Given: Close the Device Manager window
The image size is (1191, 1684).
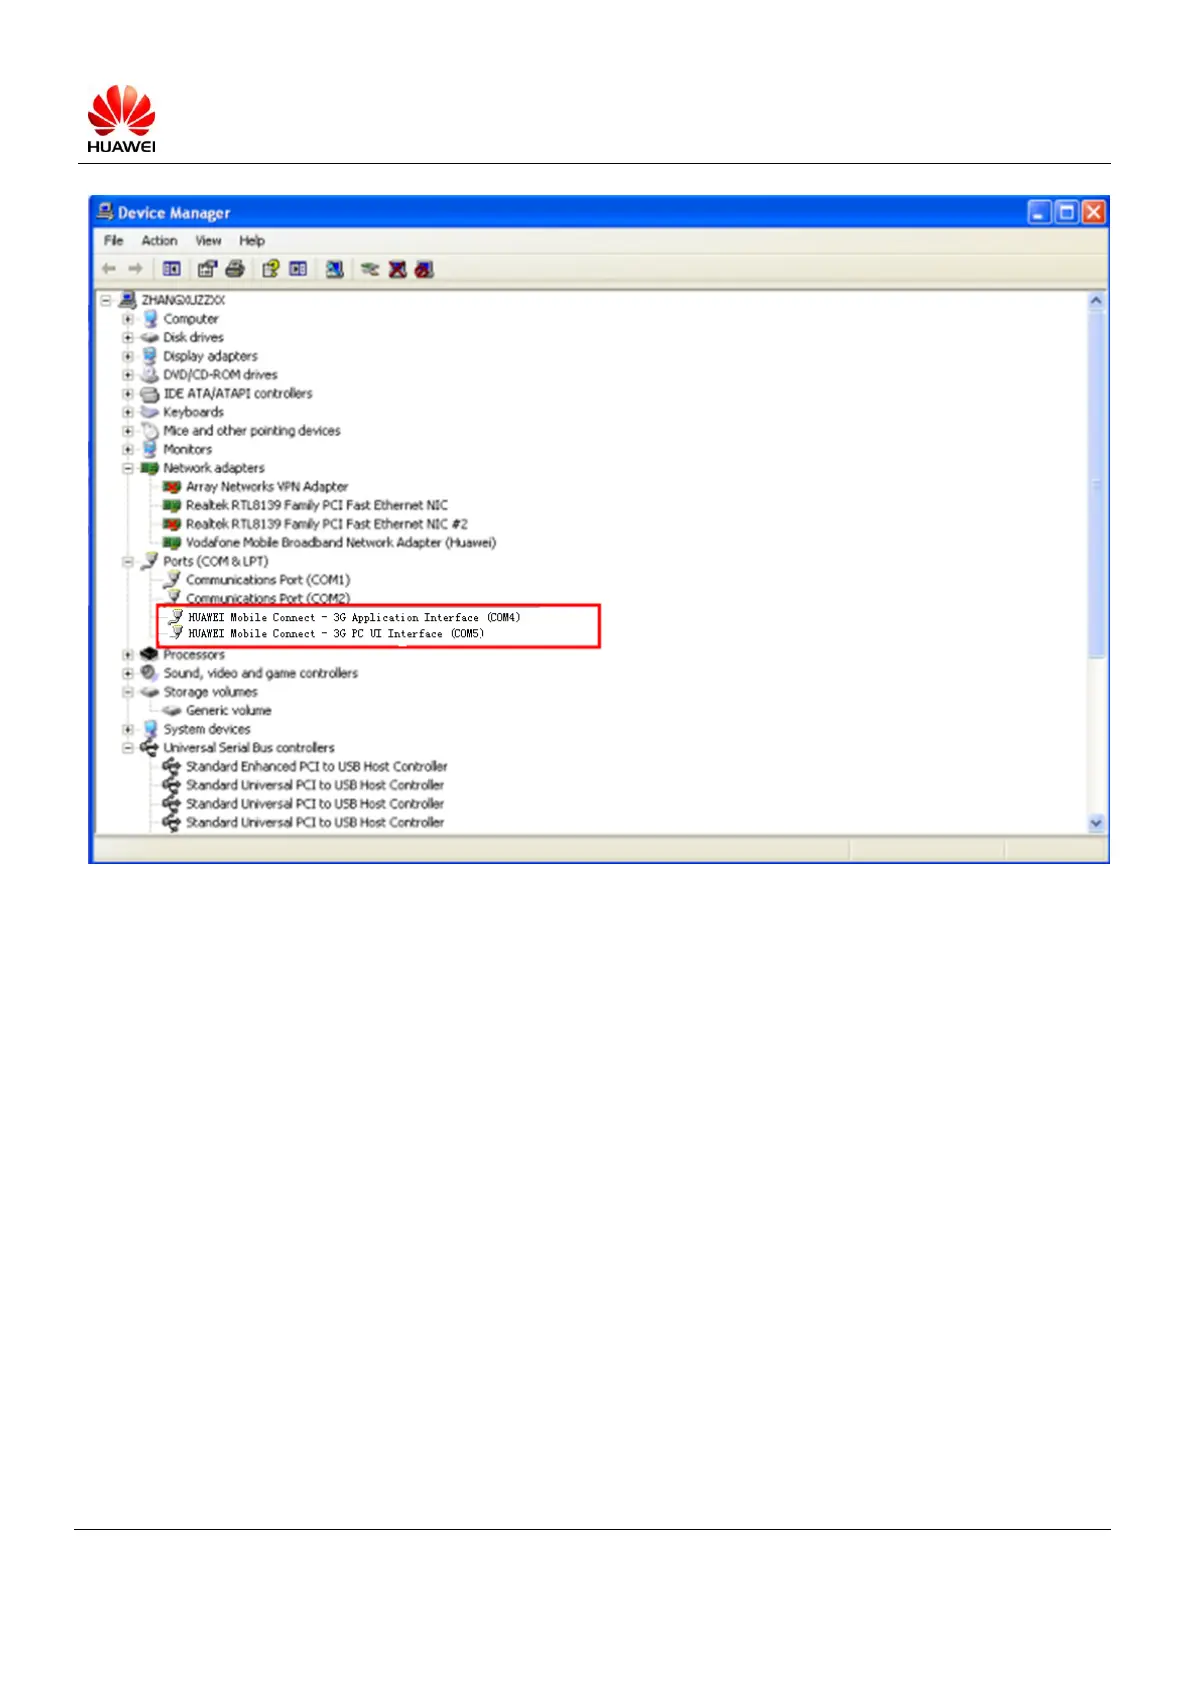Looking at the screenshot, I should click(1094, 212).
